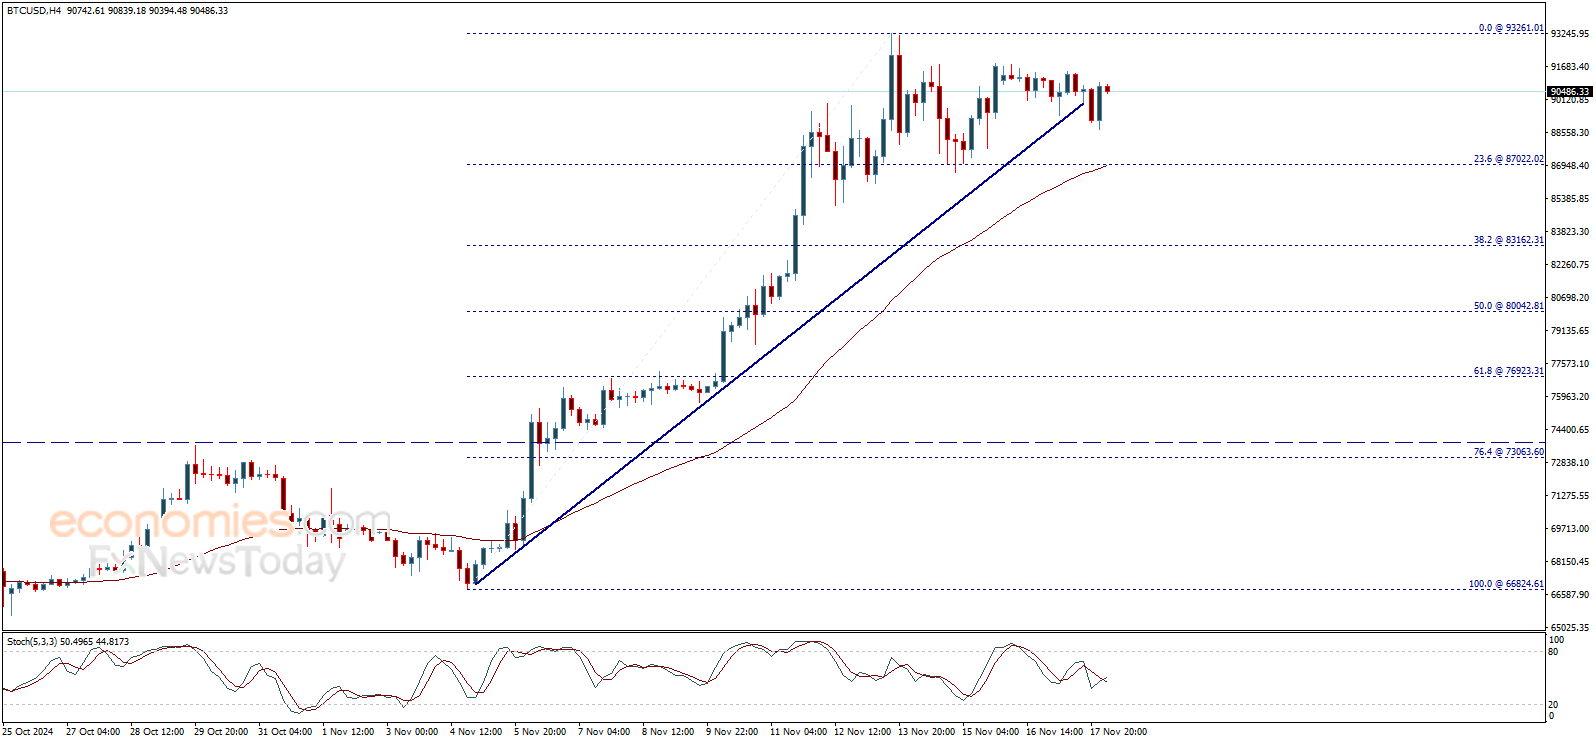Click price axis value 72838.10
The width and height of the screenshot is (1596, 743).
(1570, 463)
